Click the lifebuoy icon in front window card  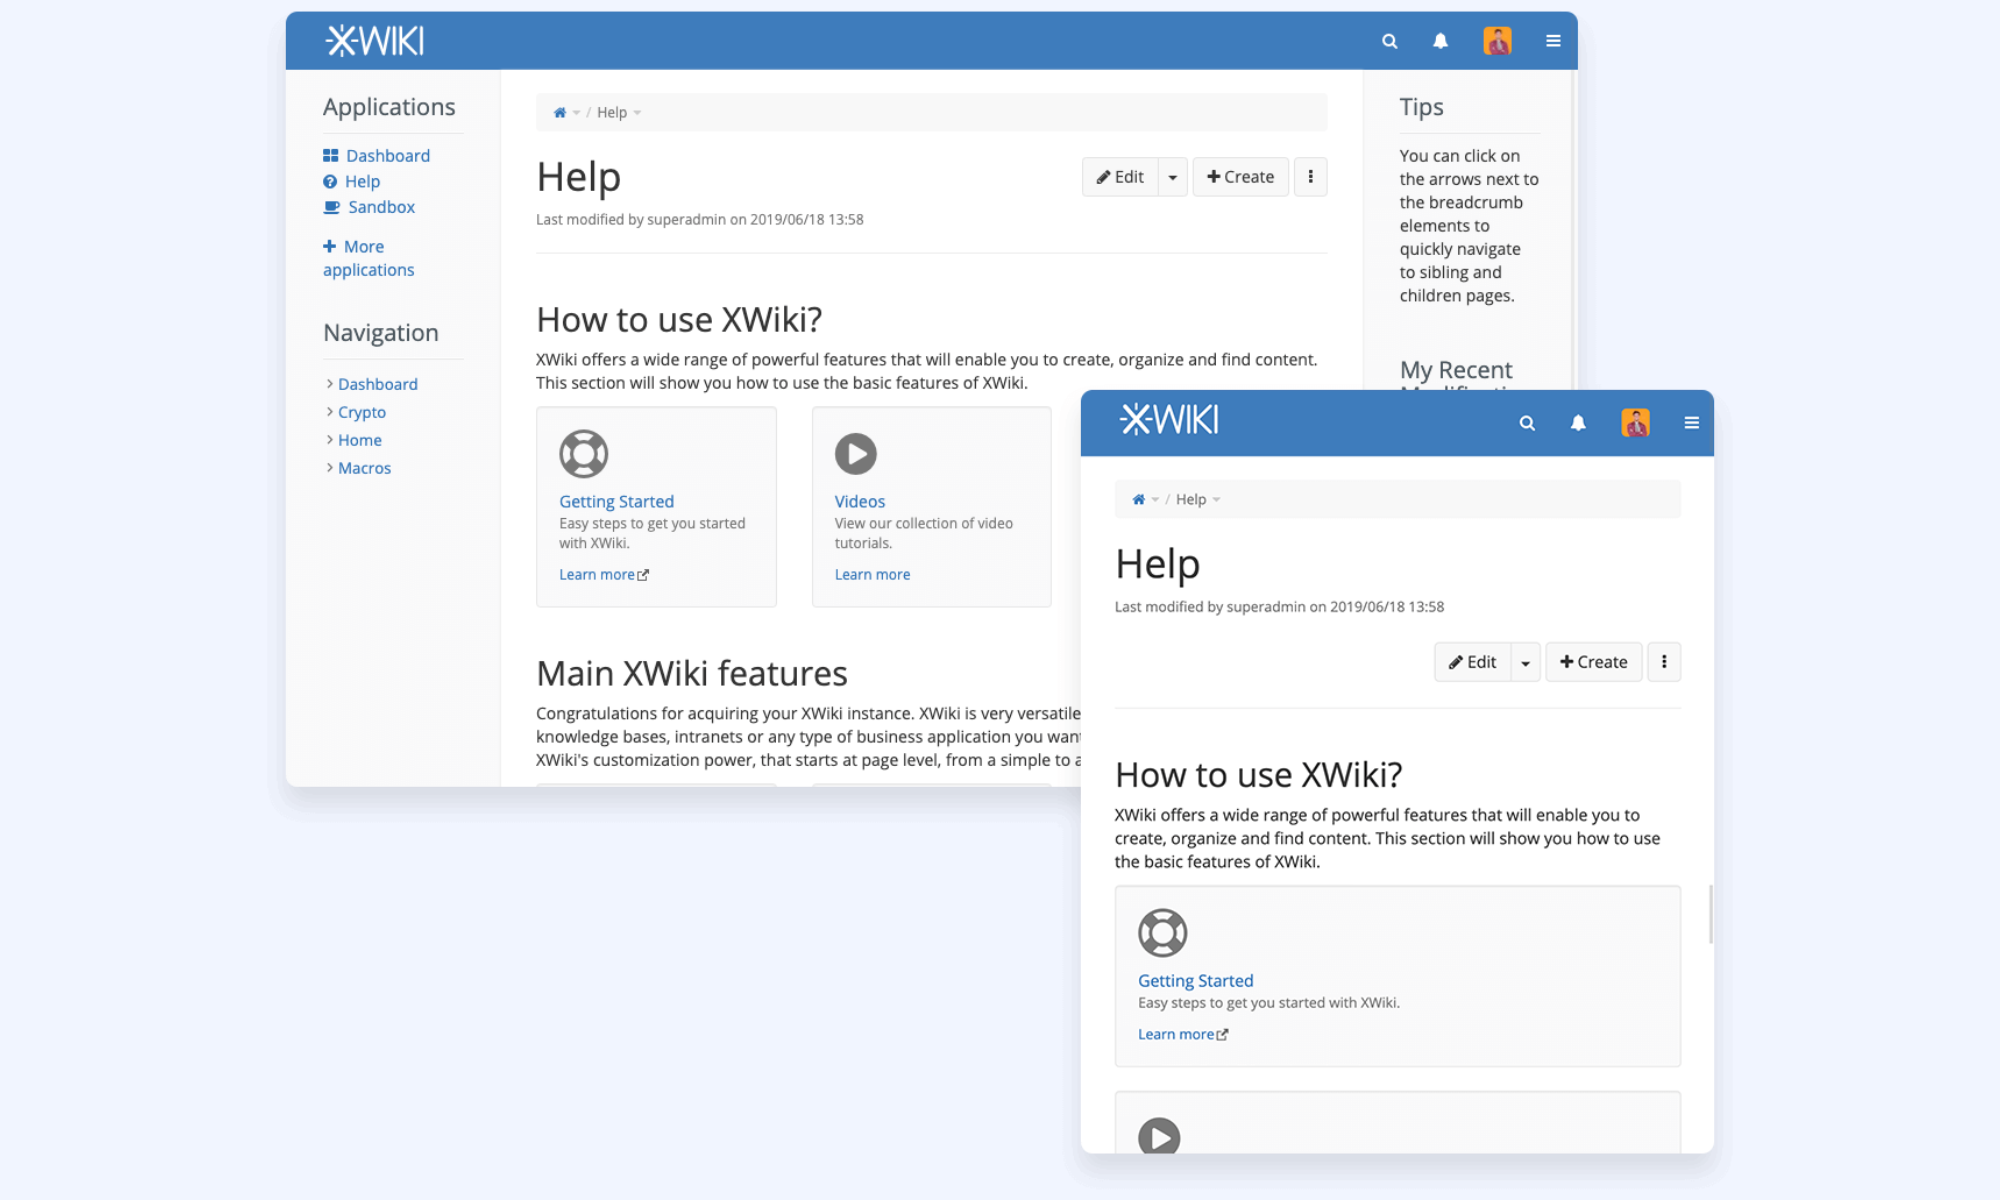(x=1162, y=933)
